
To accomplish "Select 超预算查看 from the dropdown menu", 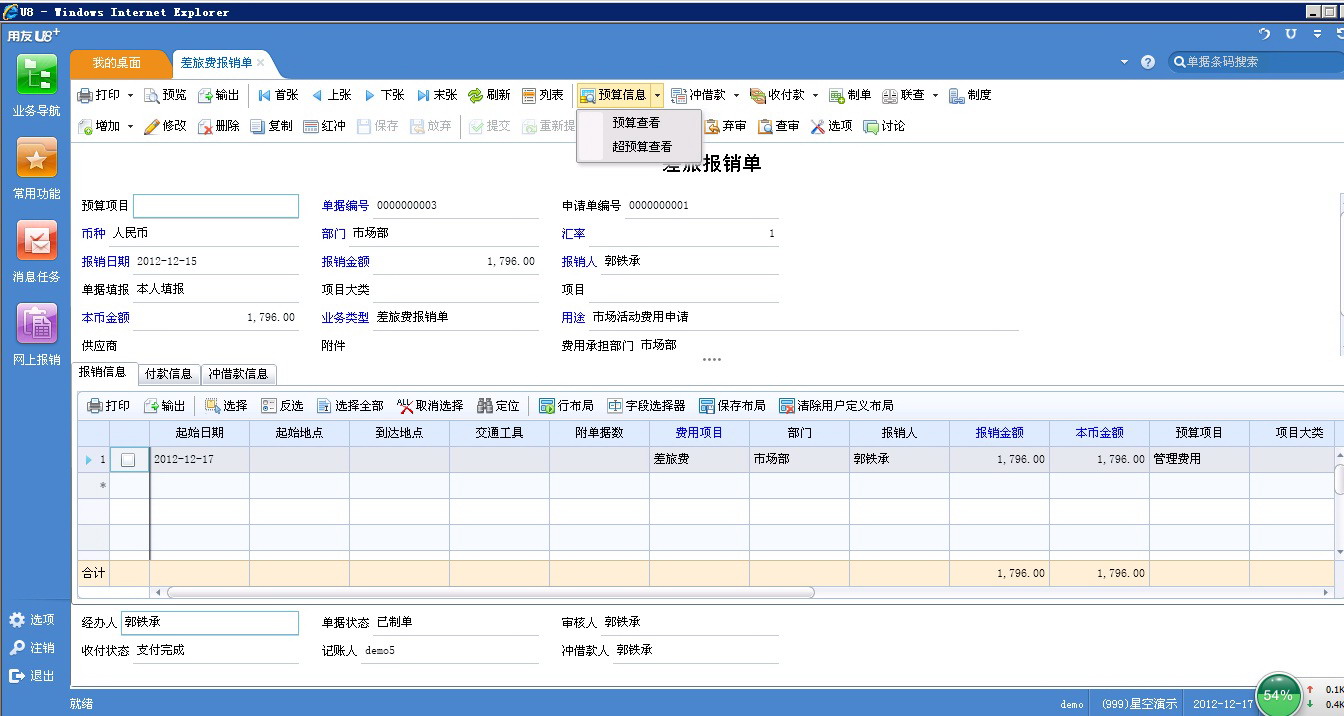I will coord(642,147).
